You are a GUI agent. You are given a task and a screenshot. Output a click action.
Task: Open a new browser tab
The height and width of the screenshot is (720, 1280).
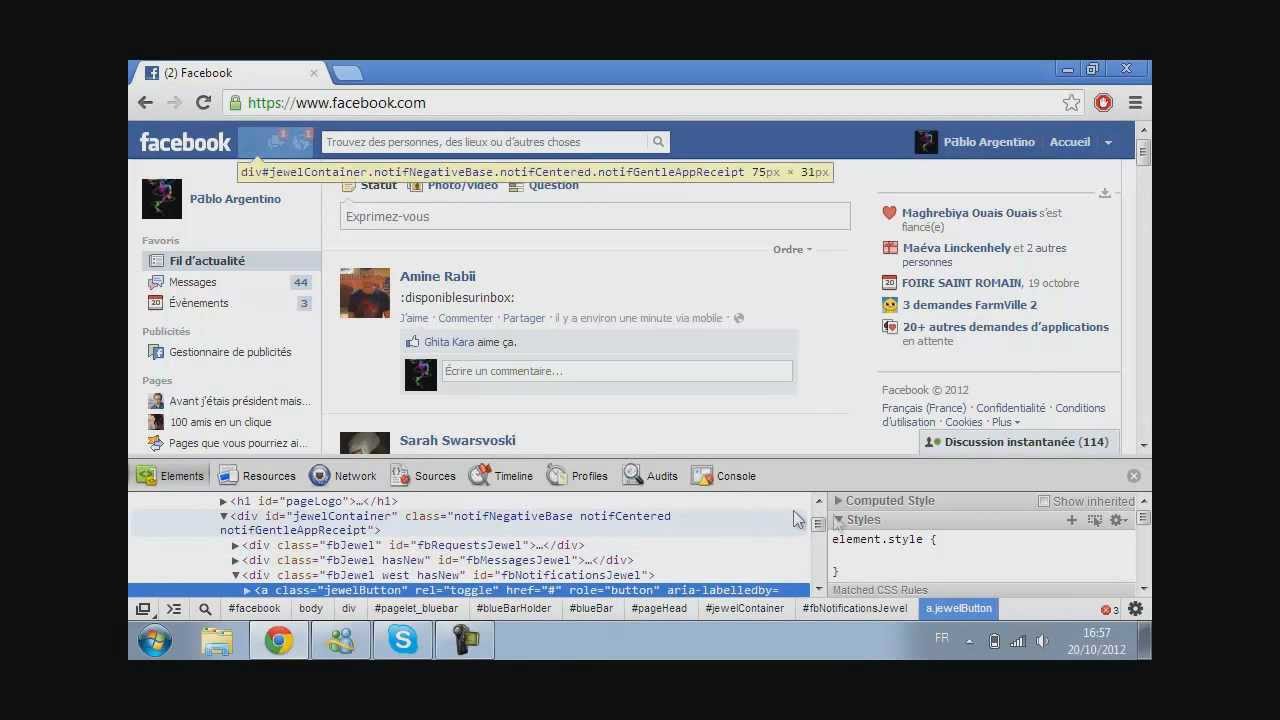[x=346, y=73]
